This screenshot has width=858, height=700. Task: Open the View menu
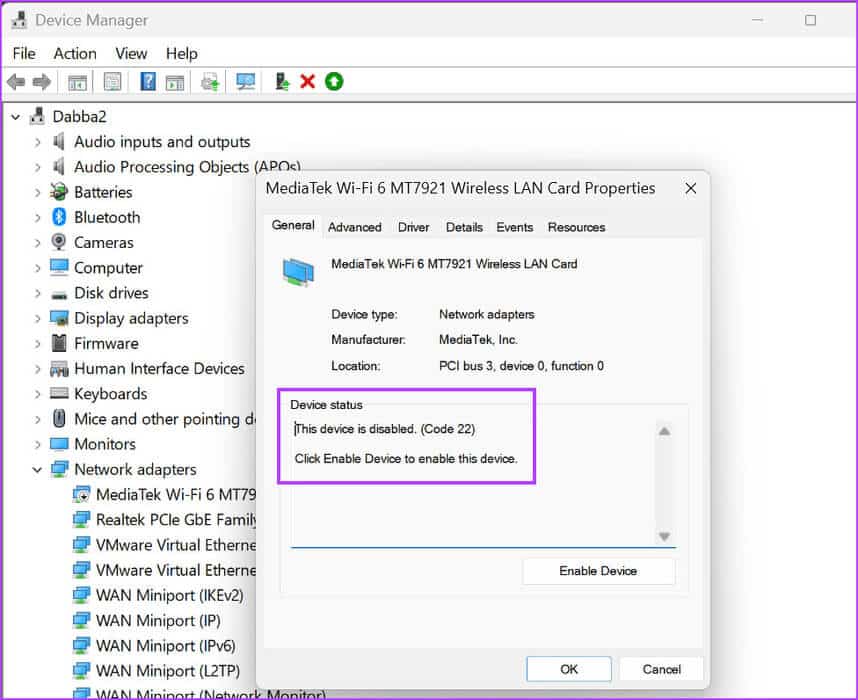(x=131, y=54)
